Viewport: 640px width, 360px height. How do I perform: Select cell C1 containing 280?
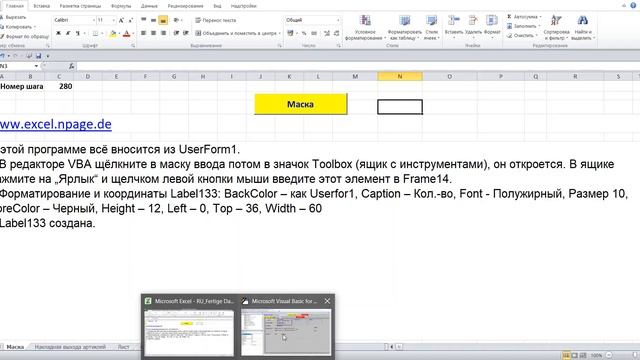[59, 87]
